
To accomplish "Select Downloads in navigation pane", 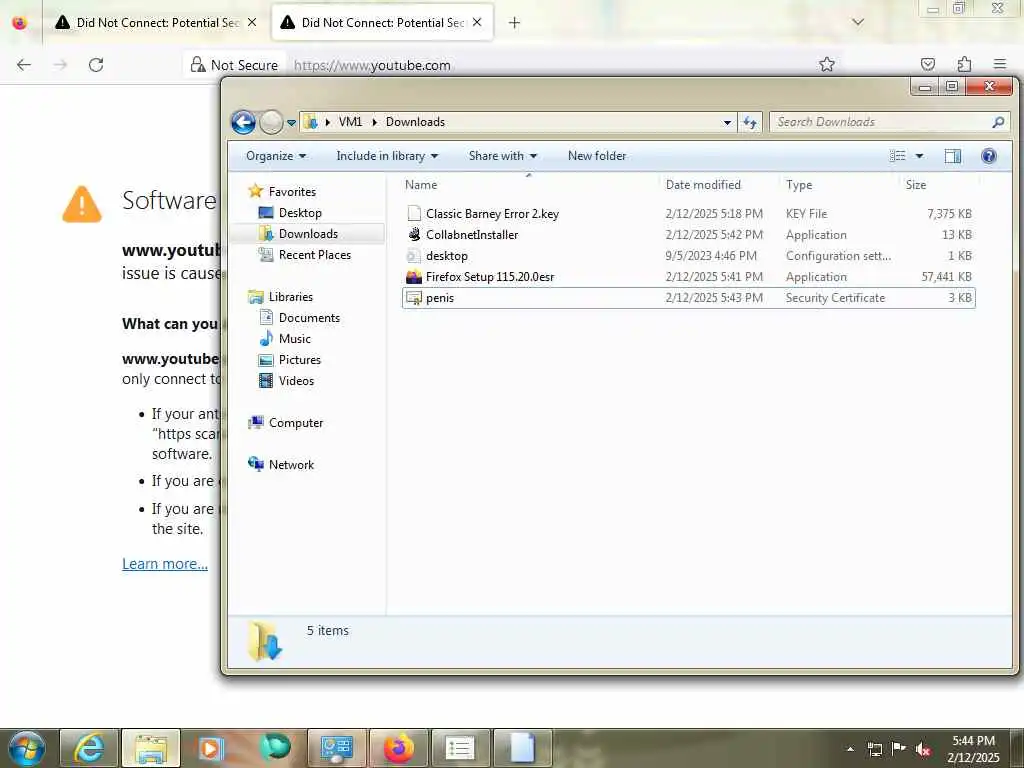I will pyautogui.click(x=308, y=234).
